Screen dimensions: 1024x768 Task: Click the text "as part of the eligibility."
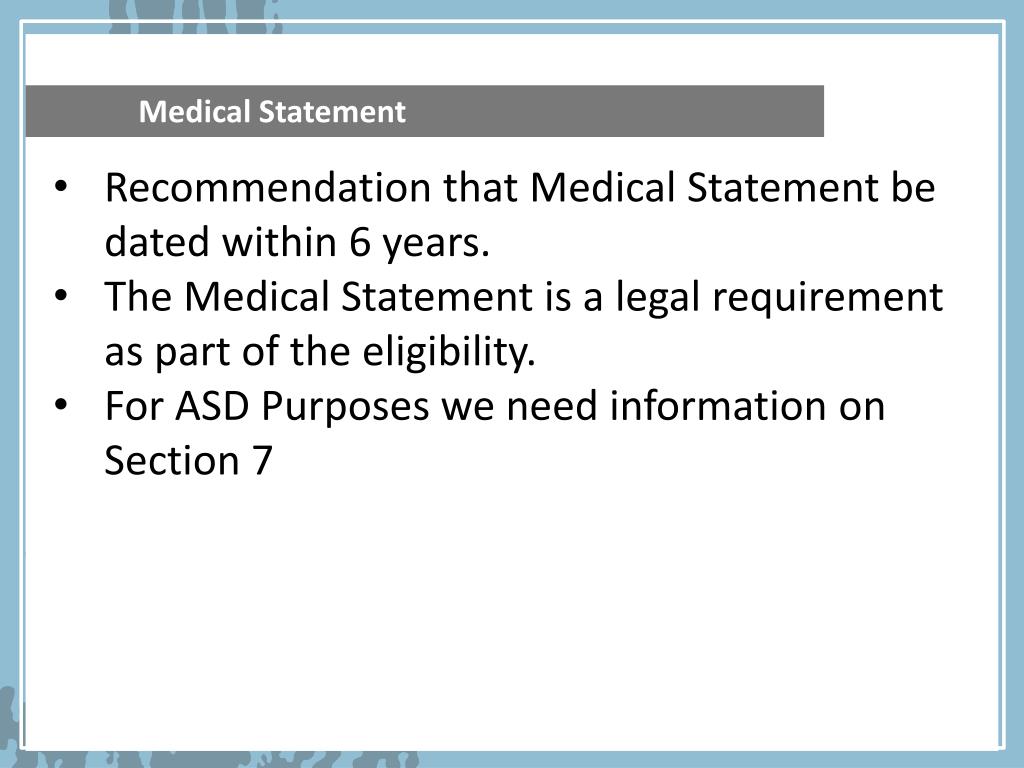tap(320, 352)
